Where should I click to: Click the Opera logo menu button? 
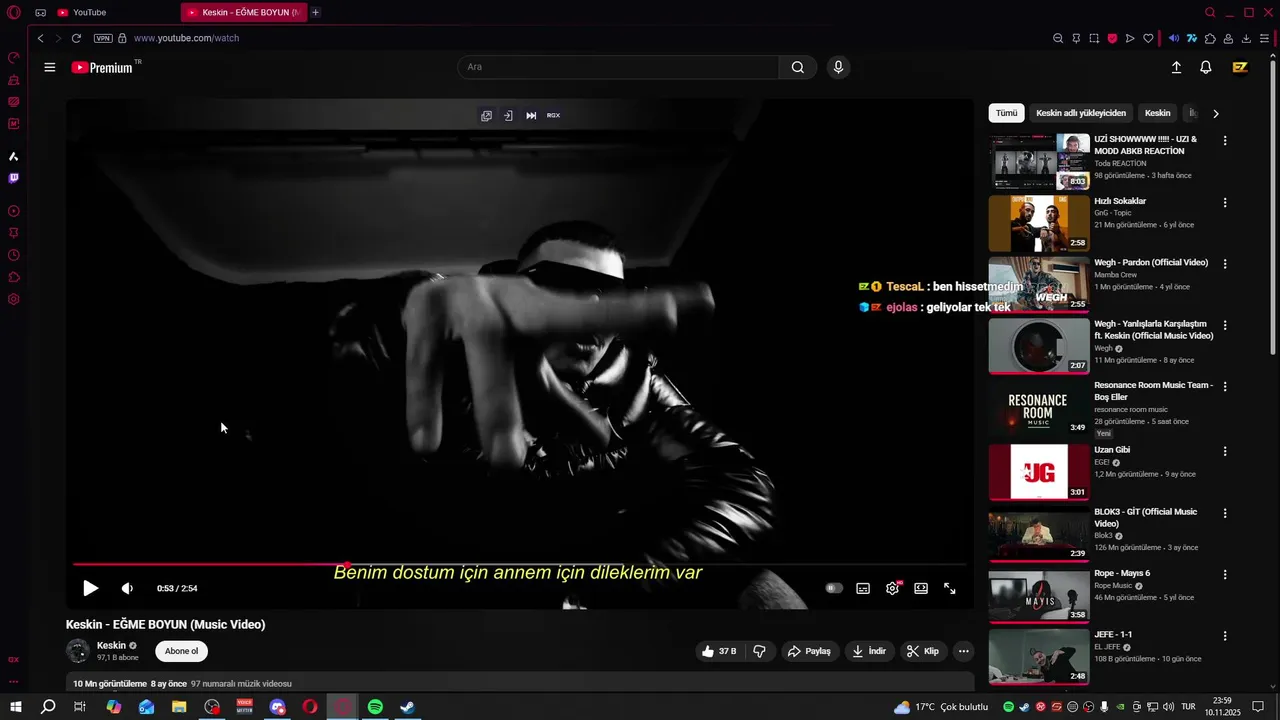(14, 12)
